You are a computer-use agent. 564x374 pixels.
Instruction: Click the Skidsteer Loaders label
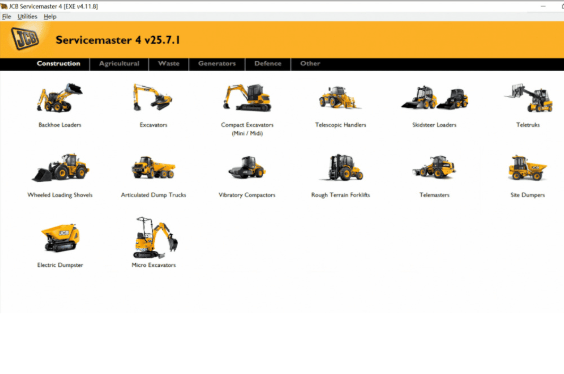pyautogui.click(x=434, y=125)
